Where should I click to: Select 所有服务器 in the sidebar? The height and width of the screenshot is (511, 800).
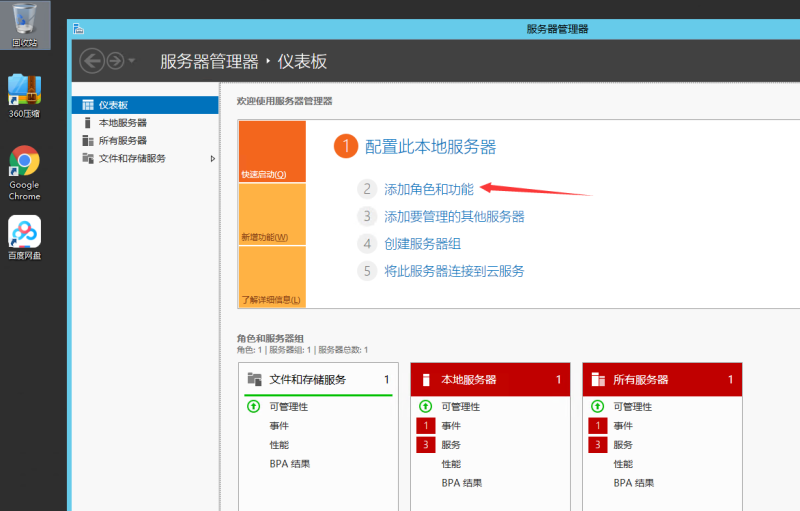[x=145, y=141]
